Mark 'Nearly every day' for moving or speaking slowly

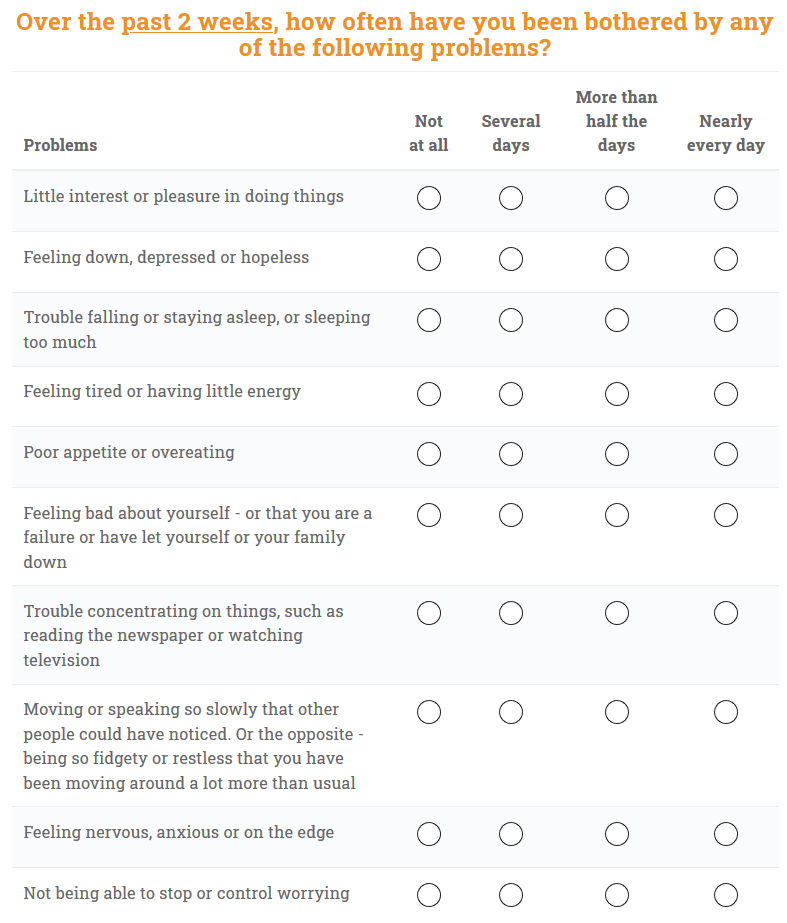[x=726, y=712]
